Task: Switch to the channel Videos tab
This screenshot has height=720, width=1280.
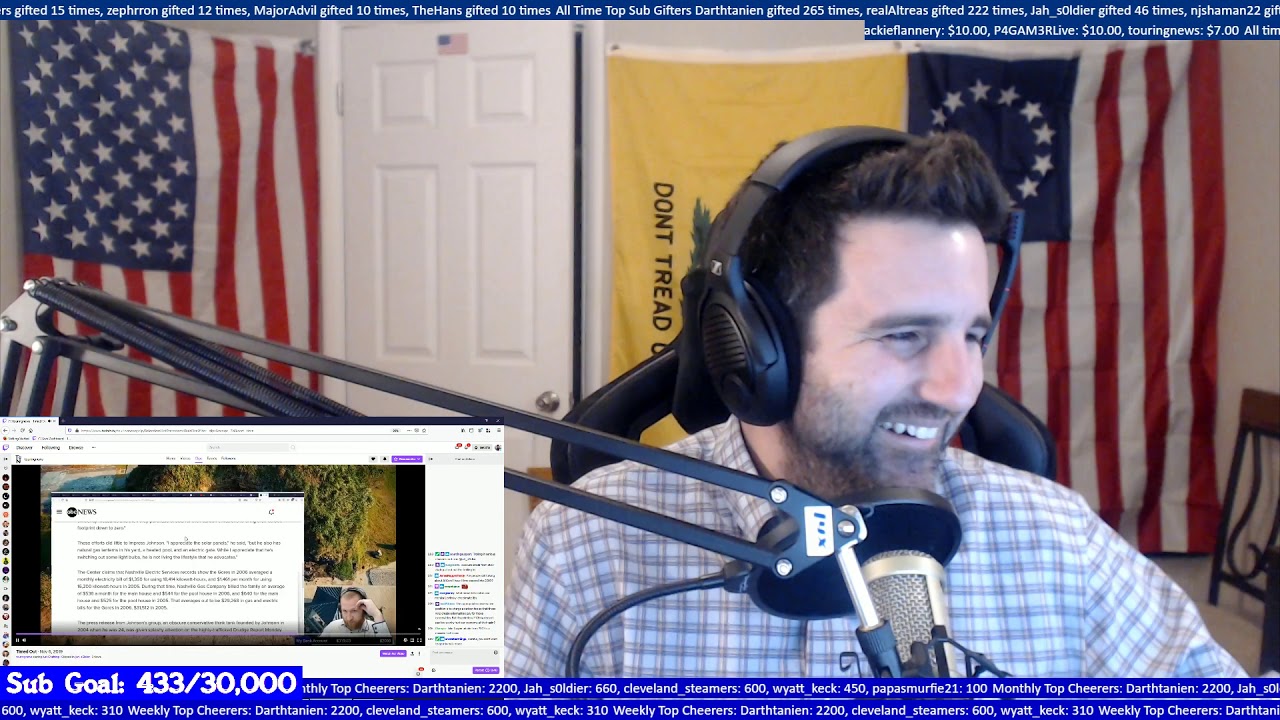Action: tap(185, 459)
